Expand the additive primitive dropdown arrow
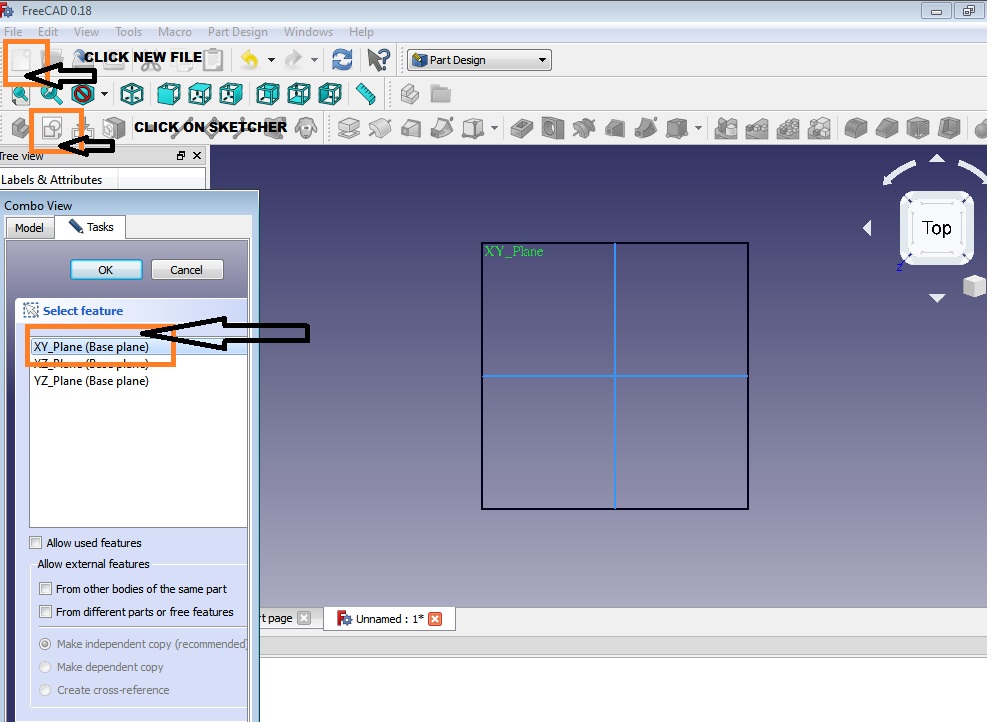Viewport: 994px width, 722px height. point(494,129)
